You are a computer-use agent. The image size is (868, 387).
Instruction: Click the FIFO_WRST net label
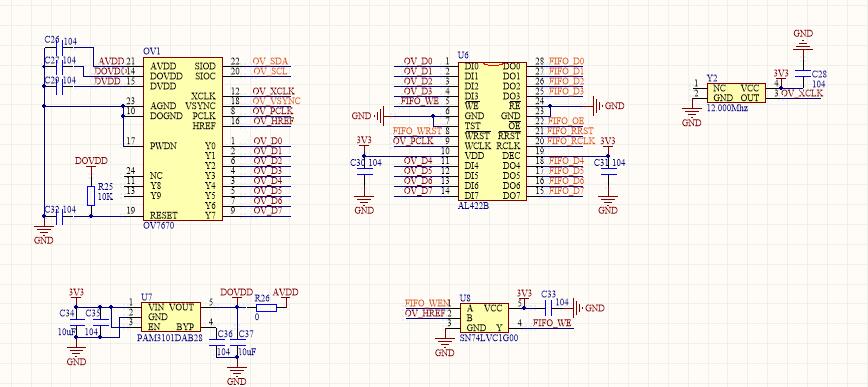point(417,131)
